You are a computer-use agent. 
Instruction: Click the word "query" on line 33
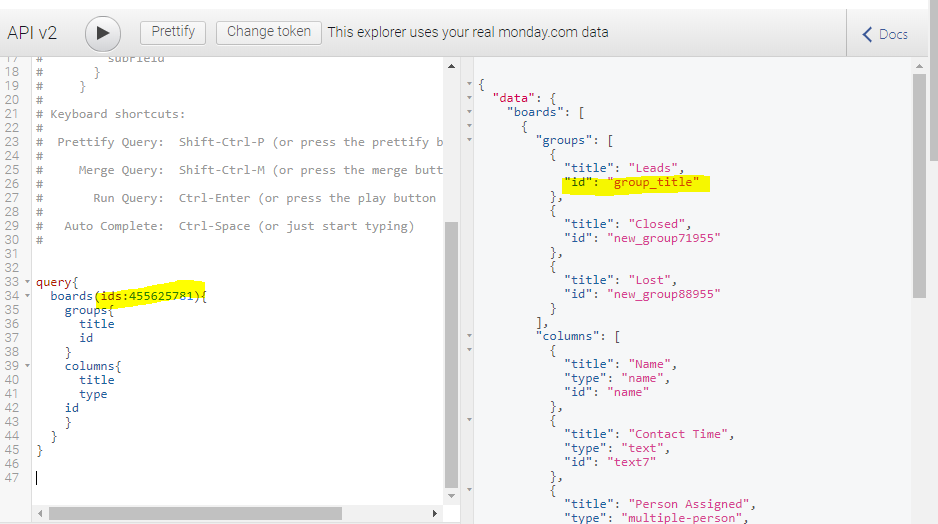[x=53, y=282]
